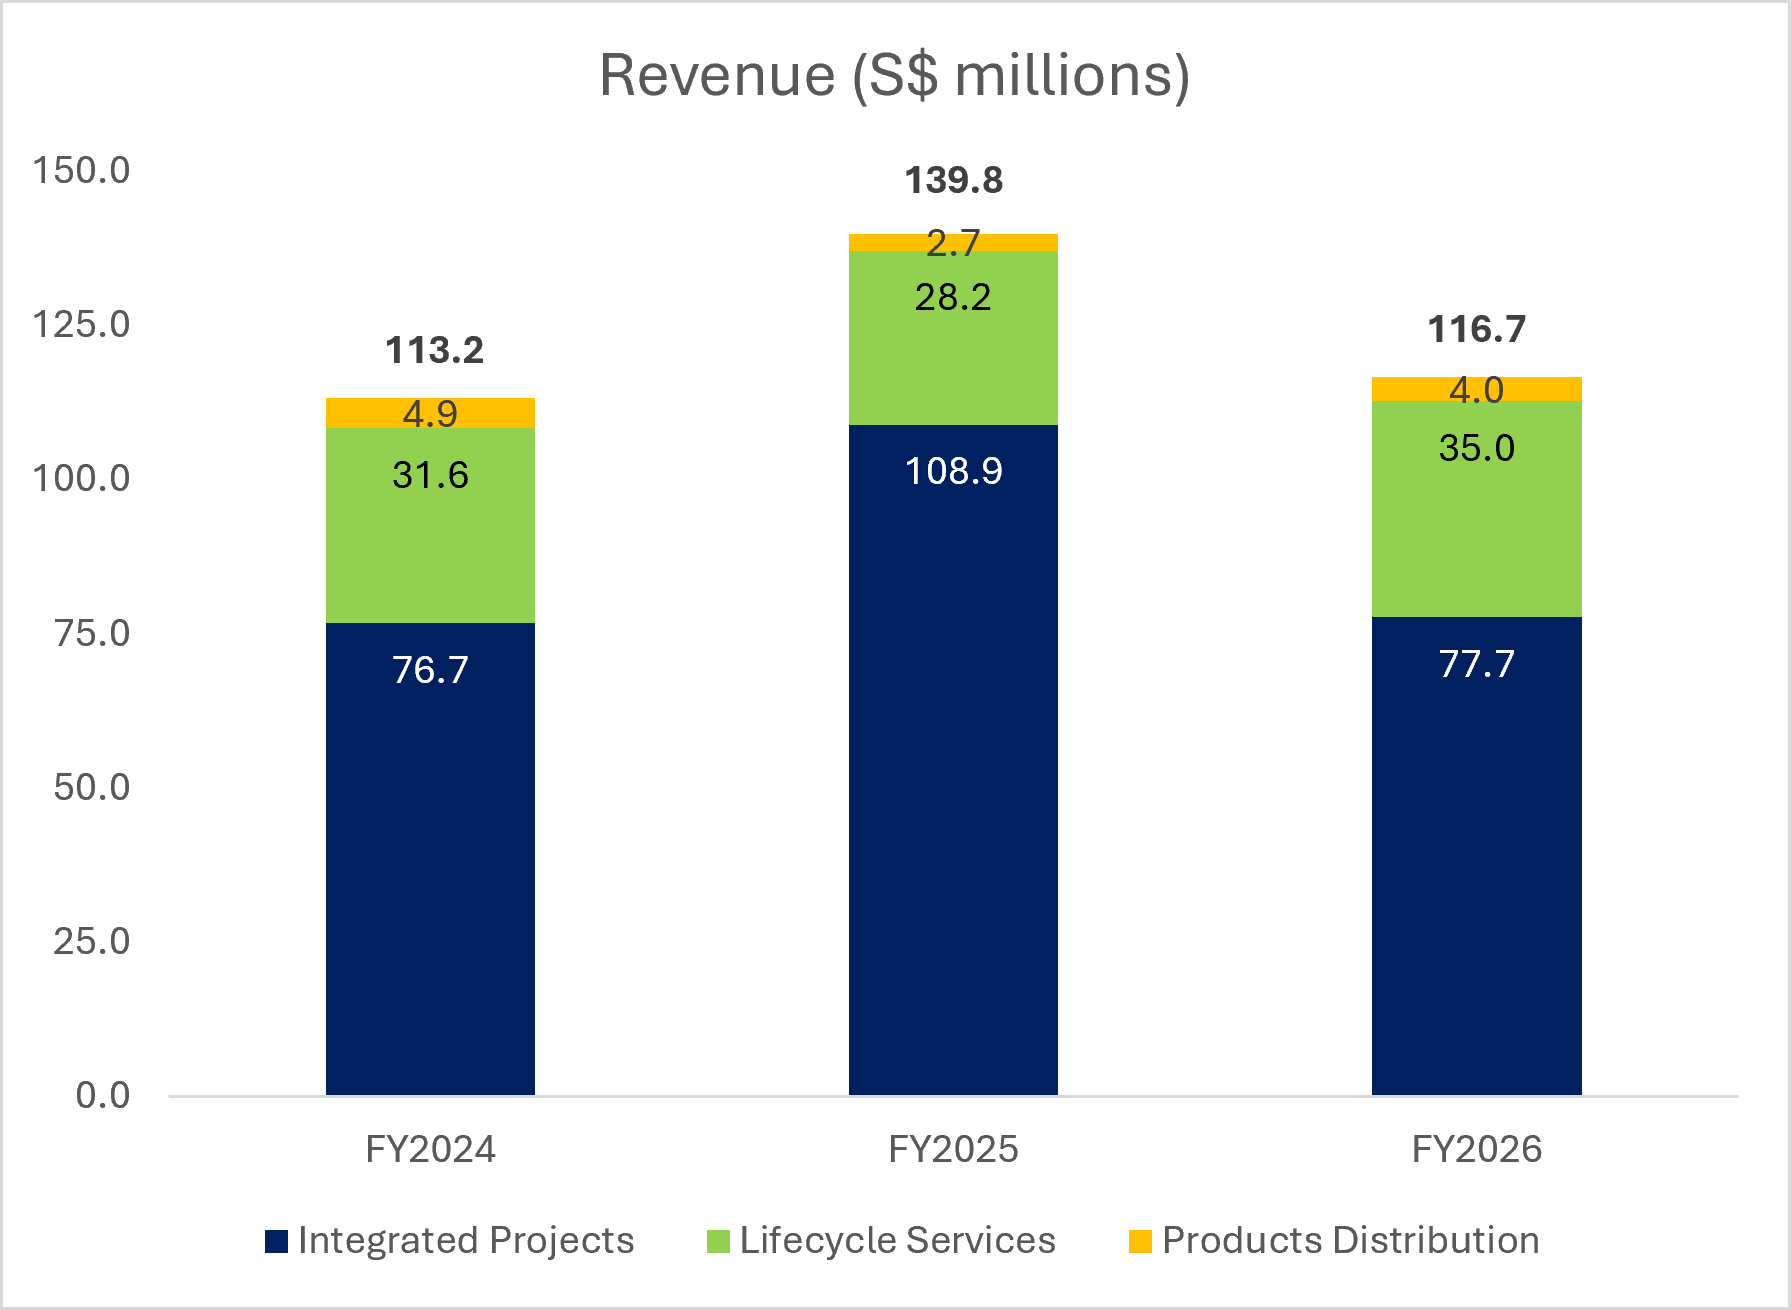
Task: Click the data label 4.0
Action: pyautogui.click(x=1477, y=390)
